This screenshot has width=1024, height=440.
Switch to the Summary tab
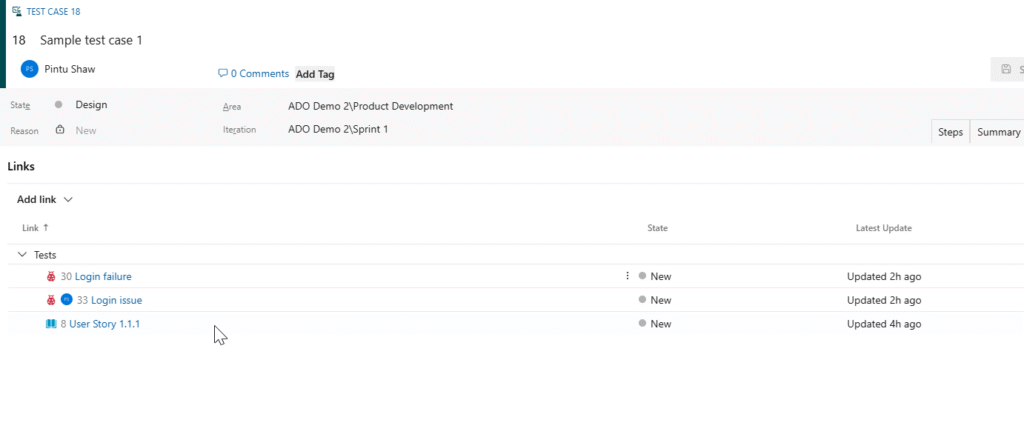[998, 132]
